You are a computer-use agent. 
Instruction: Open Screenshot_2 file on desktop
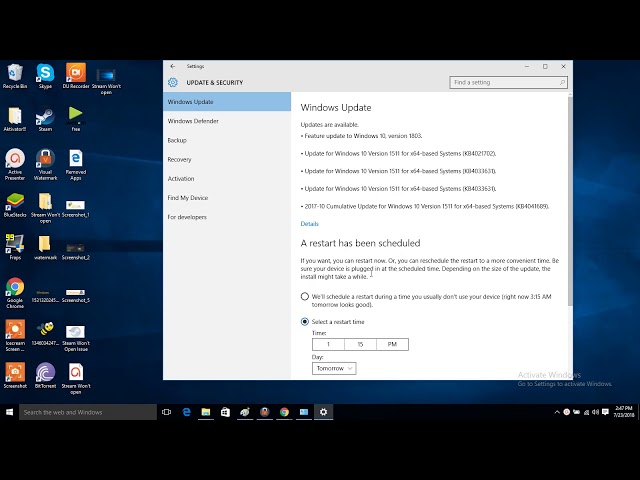tap(76, 251)
